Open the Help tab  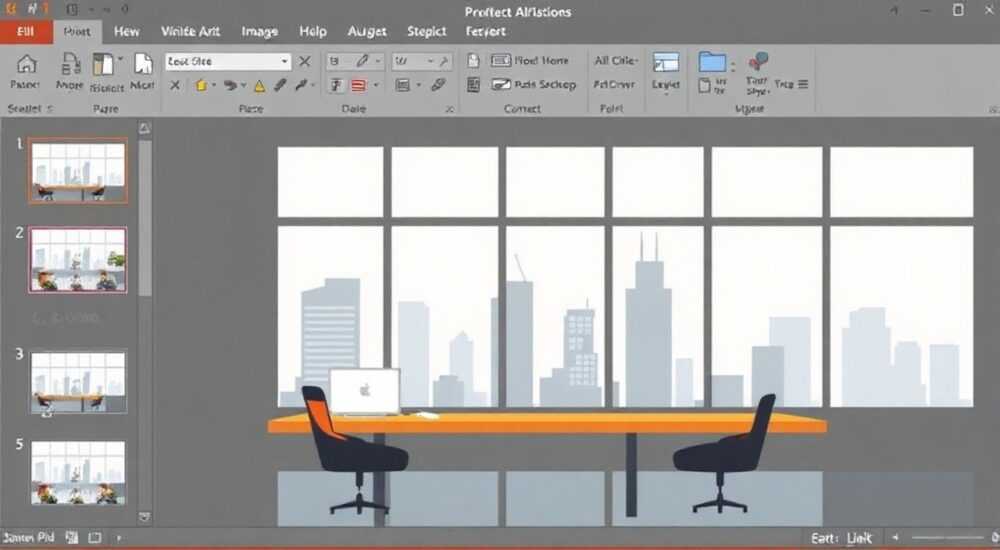[x=312, y=31]
